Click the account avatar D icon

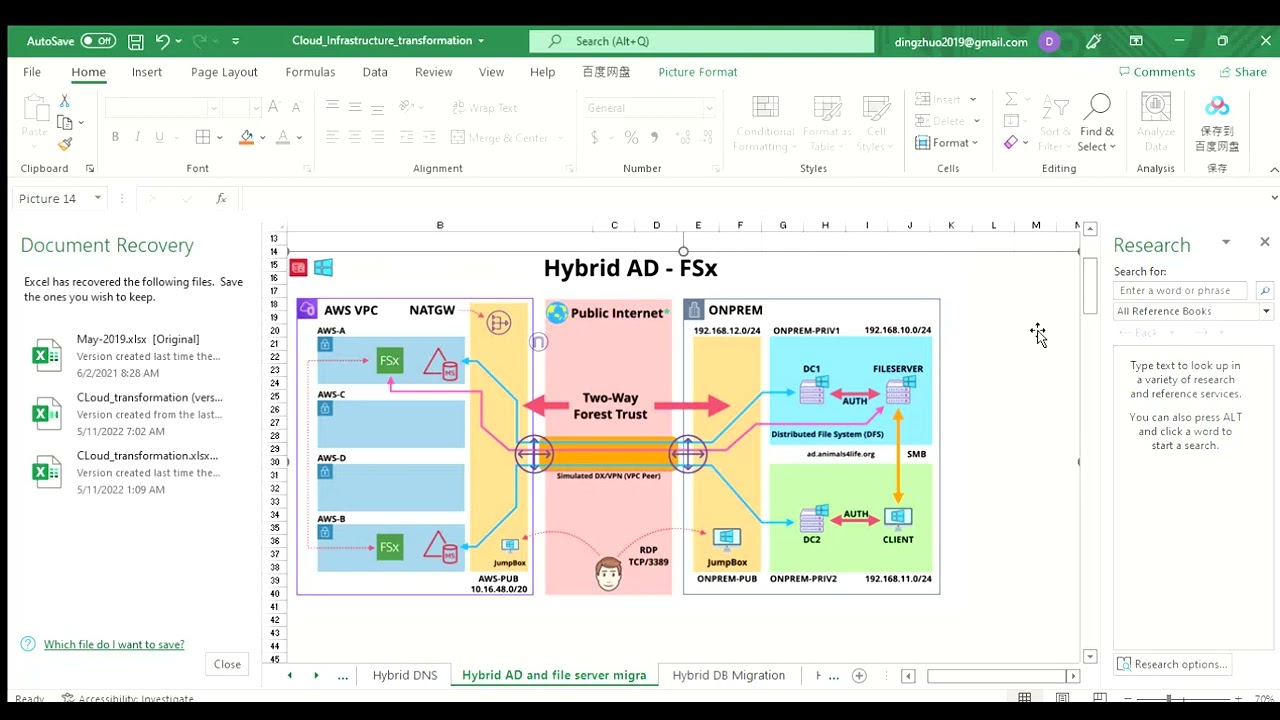pyautogui.click(x=1049, y=41)
